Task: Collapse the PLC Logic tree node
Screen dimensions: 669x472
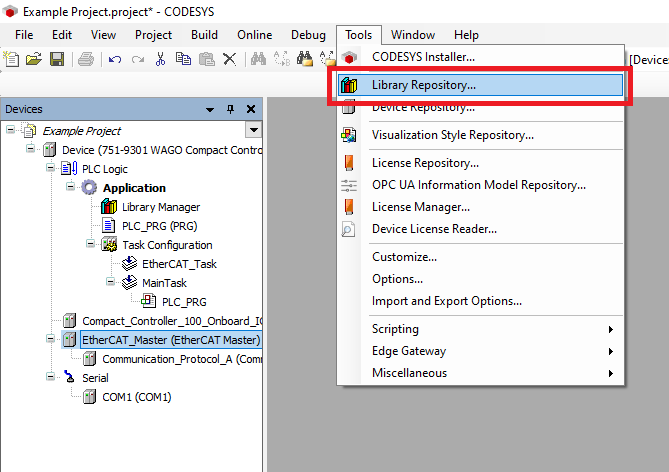Action: (50, 169)
